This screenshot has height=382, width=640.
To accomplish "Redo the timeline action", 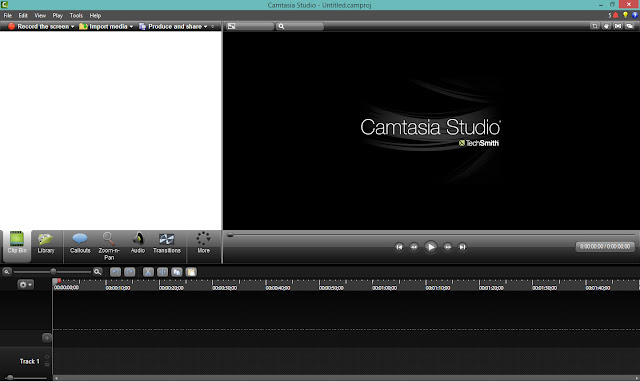I will pos(130,272).
